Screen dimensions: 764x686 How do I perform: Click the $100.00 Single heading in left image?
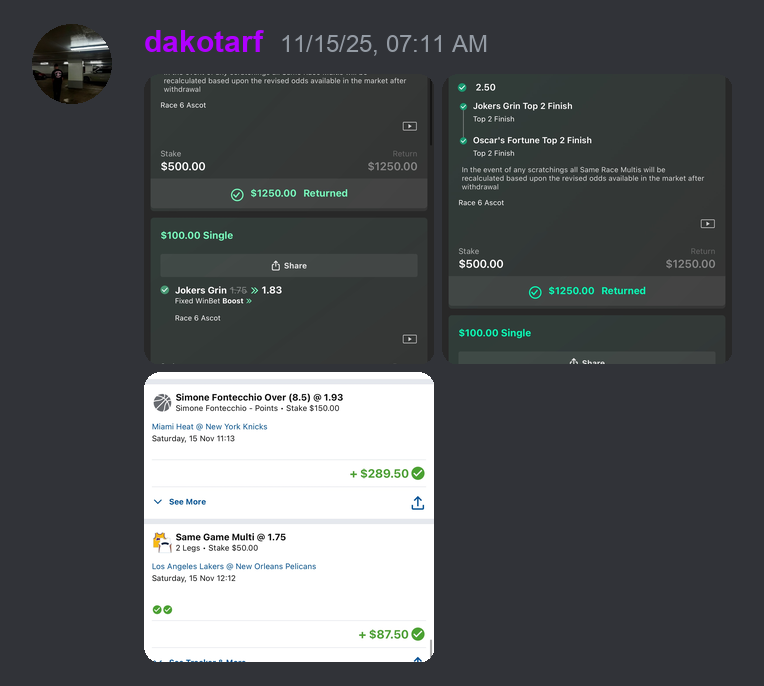pos(197,235)
